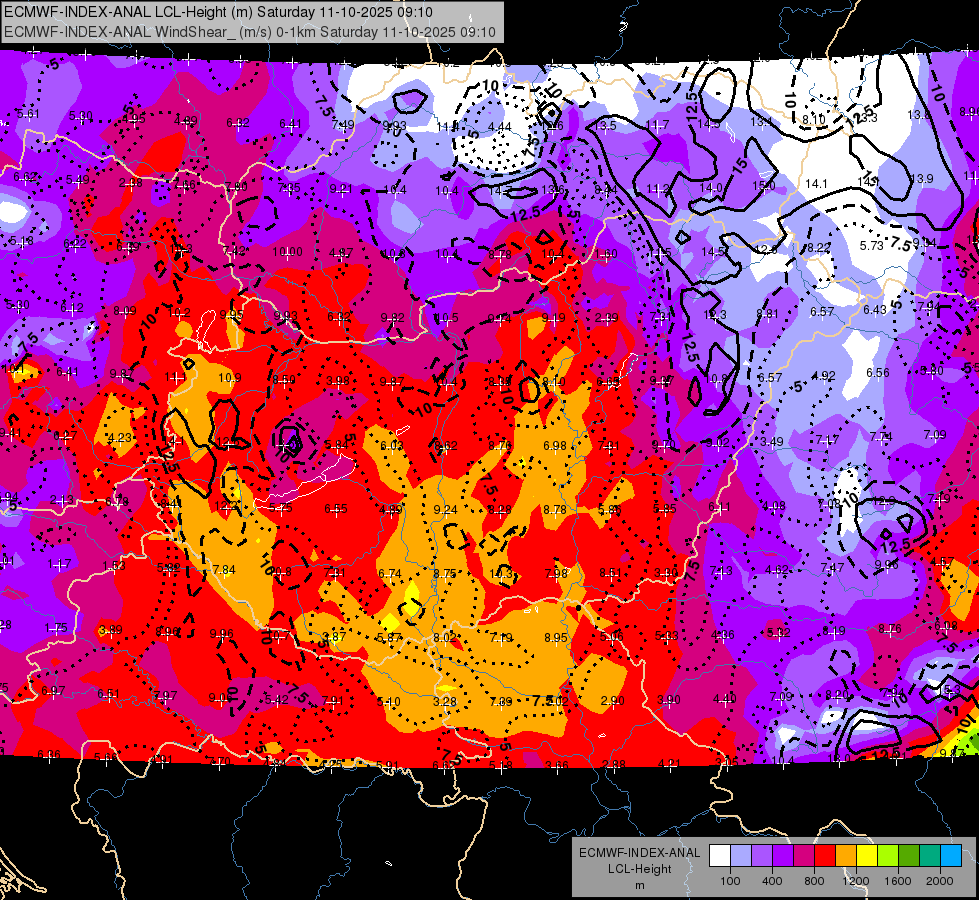Click the legend tick label 100
This screenshot has height=900, width=979.
click(x=730, y=881)
